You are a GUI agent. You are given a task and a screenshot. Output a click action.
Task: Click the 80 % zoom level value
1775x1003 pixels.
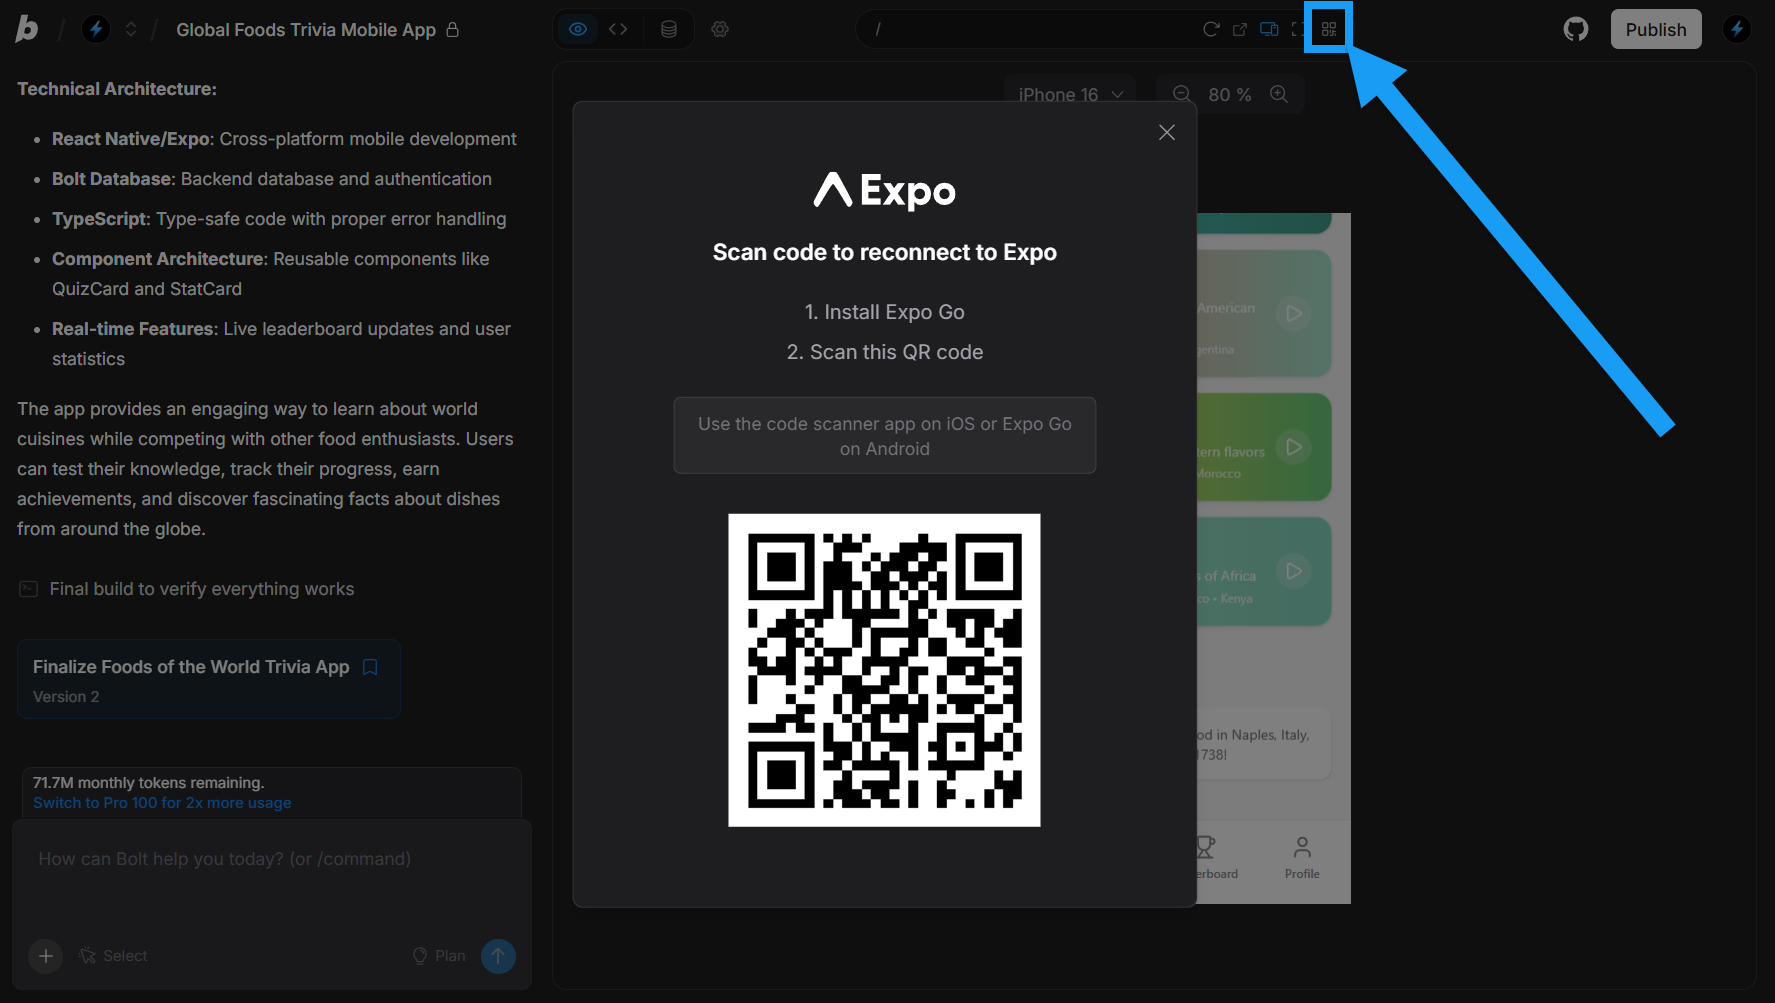1230,95
